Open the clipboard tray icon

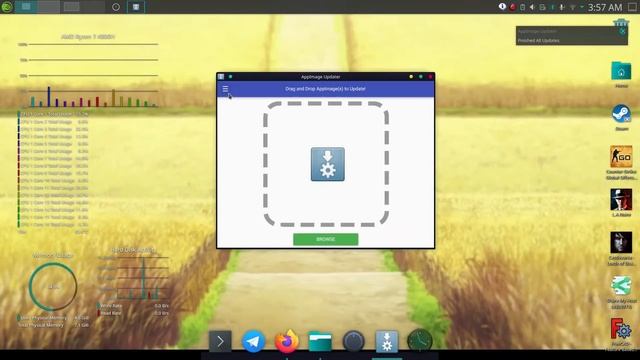click(522, 7)
